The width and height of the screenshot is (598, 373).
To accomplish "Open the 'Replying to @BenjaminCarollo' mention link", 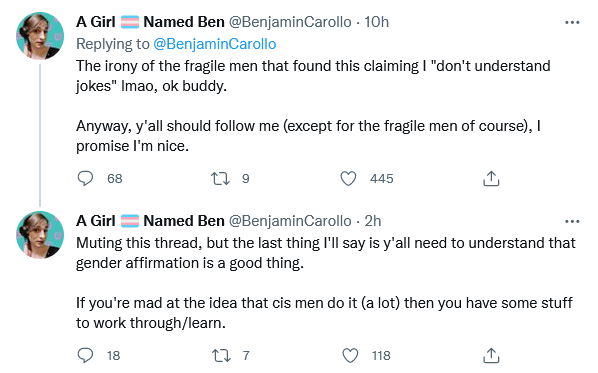I will coord(215,44).
